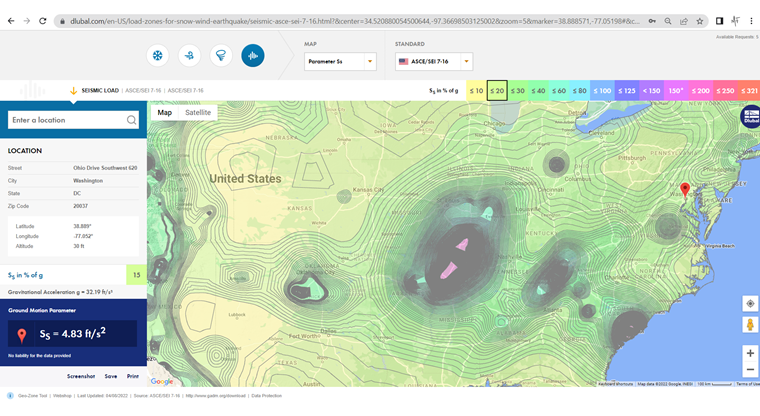Click the Print button

click(133, 376)
